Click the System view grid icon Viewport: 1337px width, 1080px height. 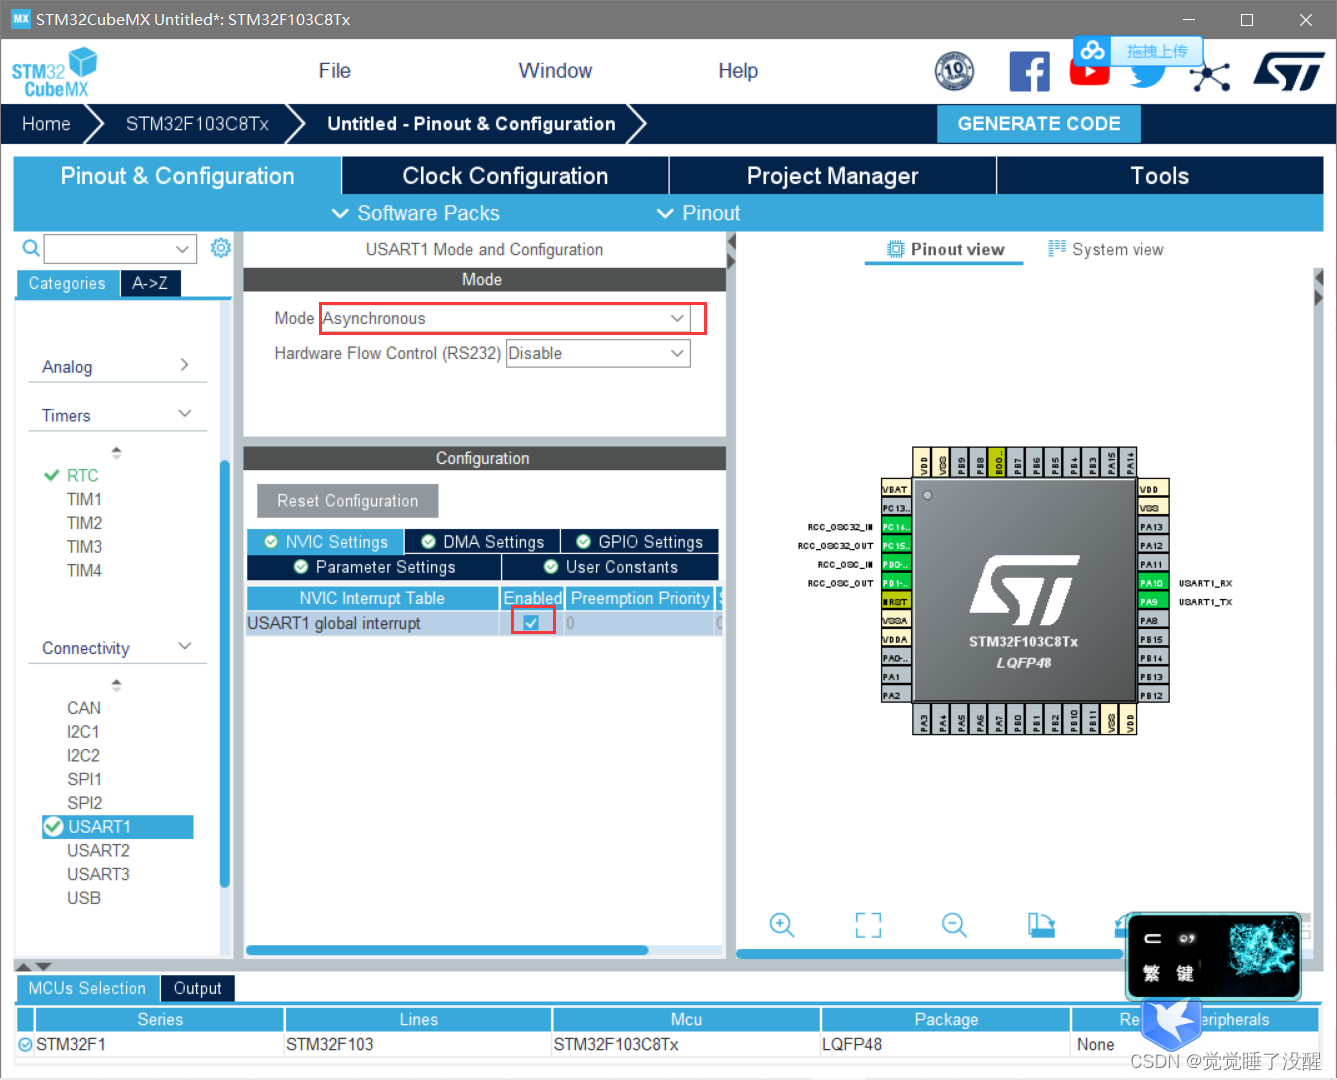(1056, 249)
